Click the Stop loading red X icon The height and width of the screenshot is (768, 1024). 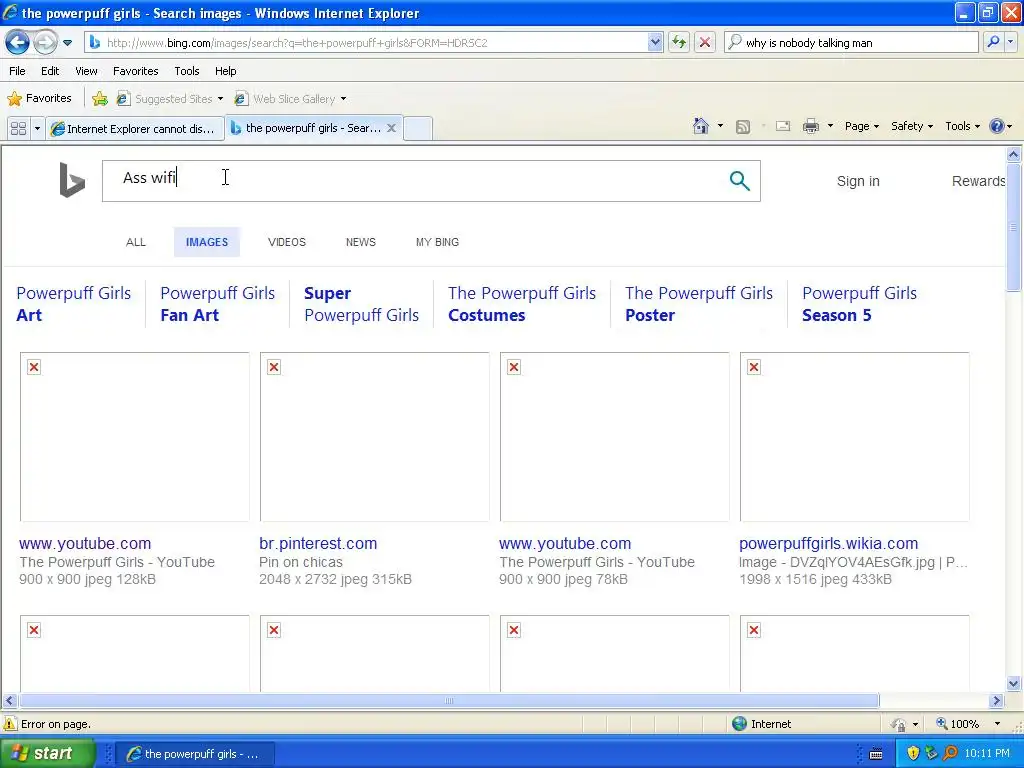point(705,43)
